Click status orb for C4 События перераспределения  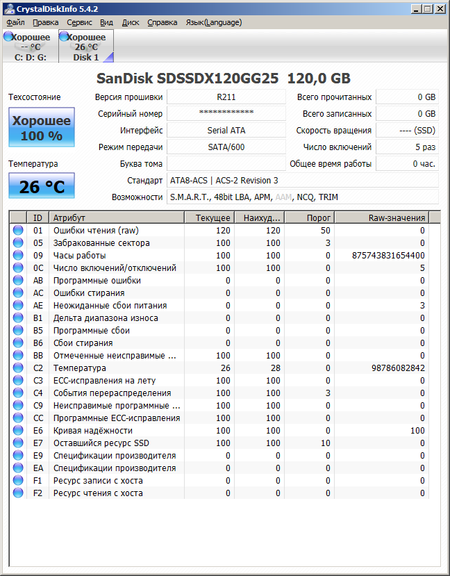(18, 393)
